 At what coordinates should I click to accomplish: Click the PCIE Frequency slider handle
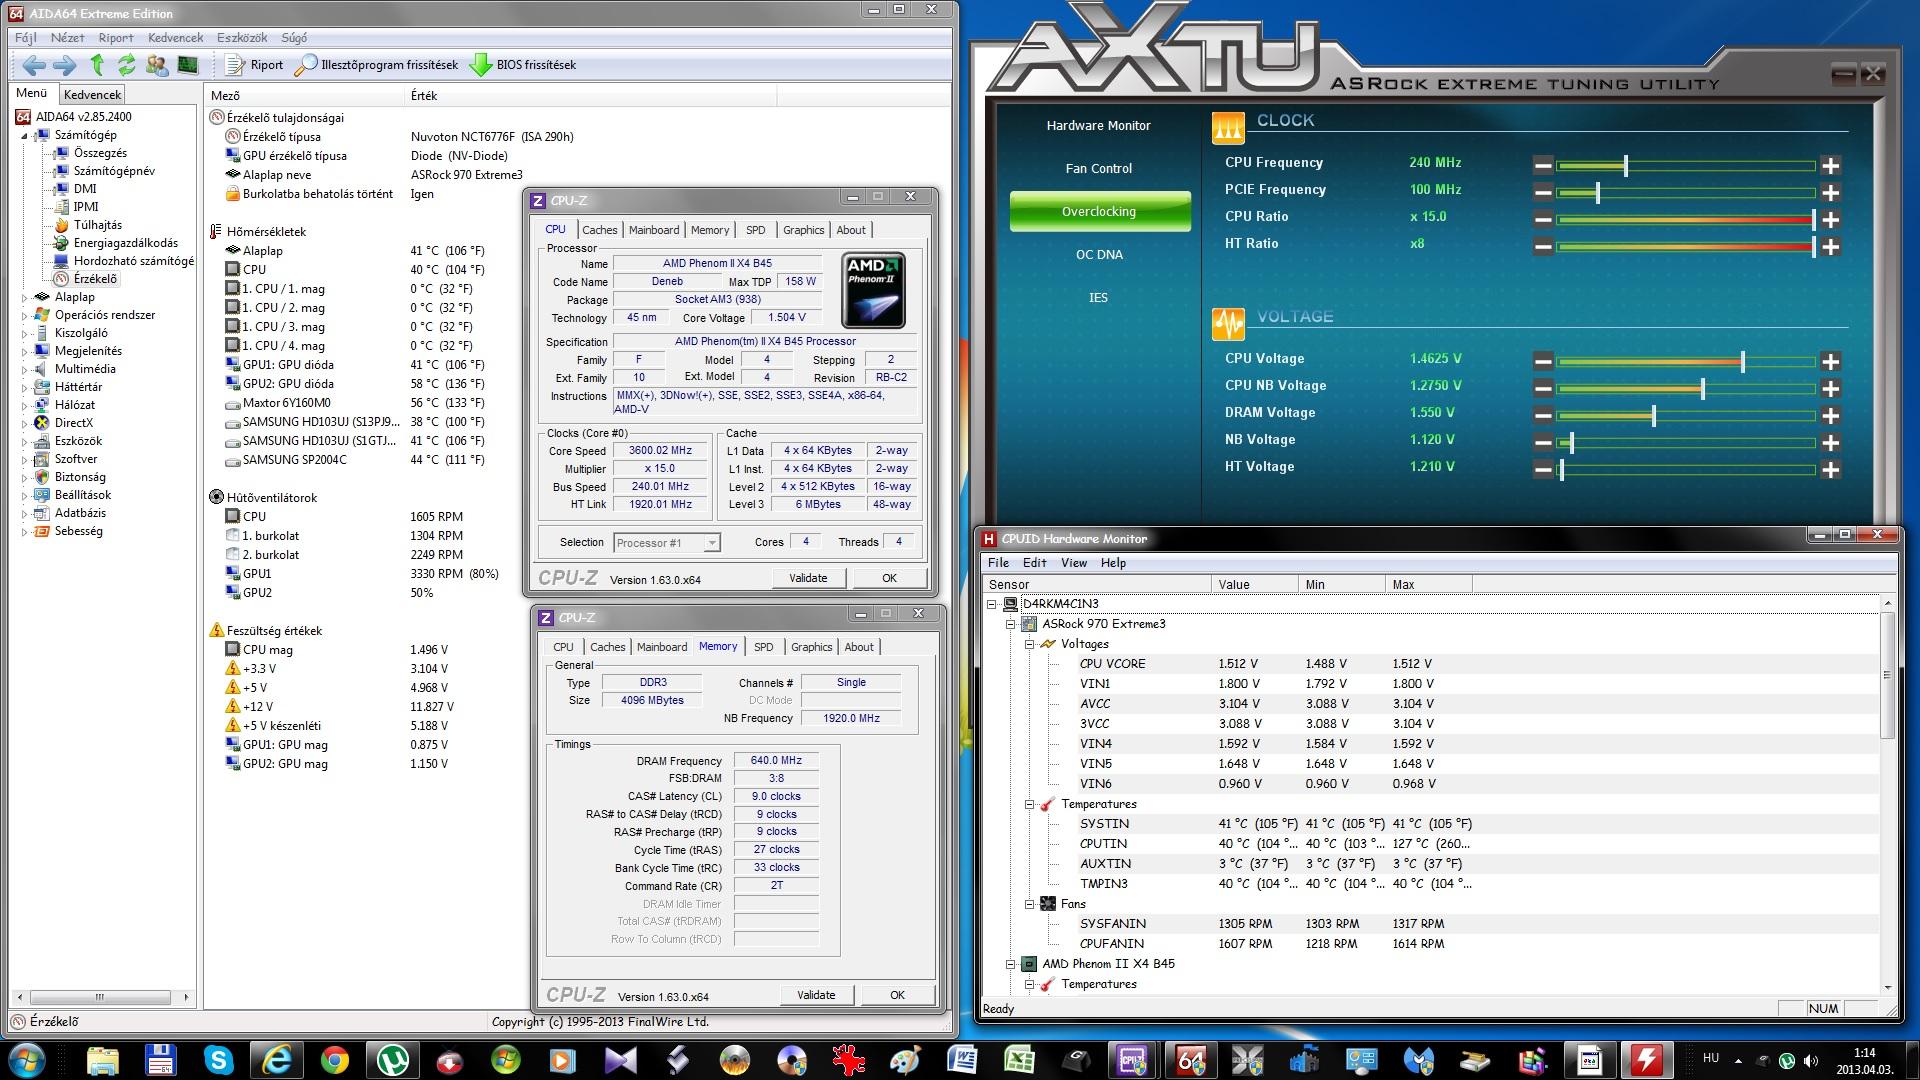click(x=1598, y=193)
